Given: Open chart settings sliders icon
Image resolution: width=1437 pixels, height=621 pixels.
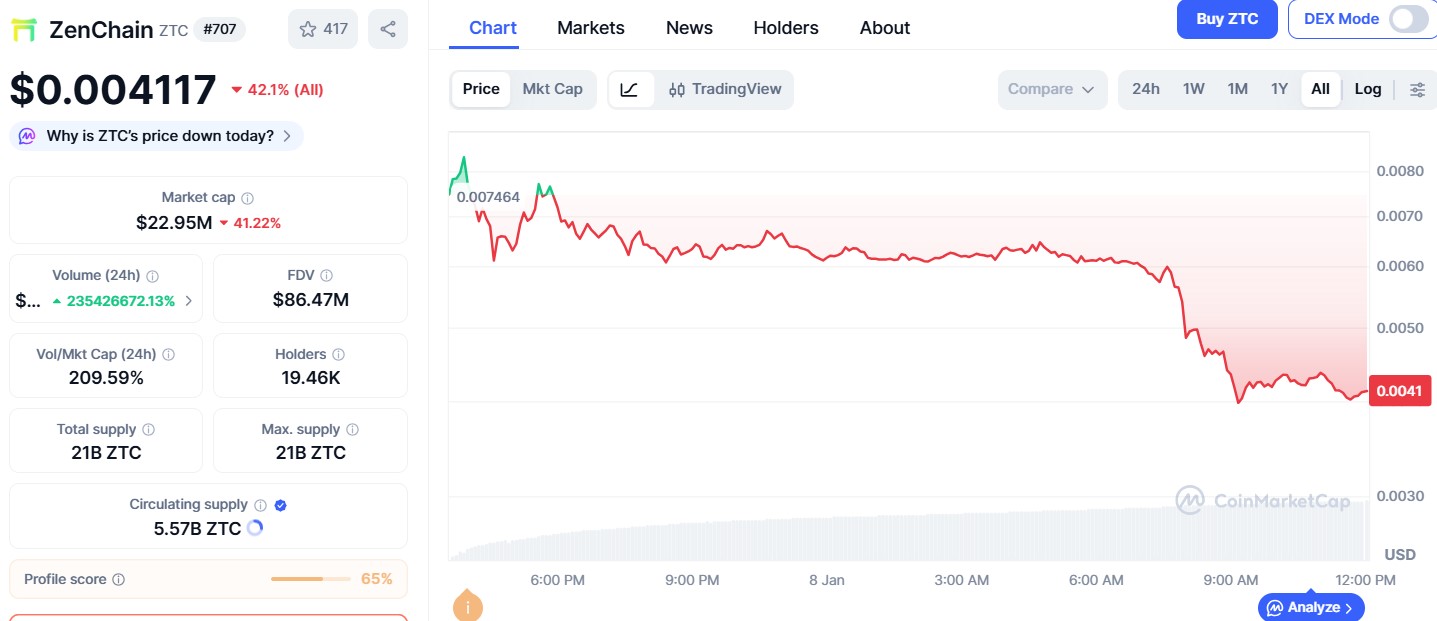Looking at the screenshot, I should (1417, 89).
